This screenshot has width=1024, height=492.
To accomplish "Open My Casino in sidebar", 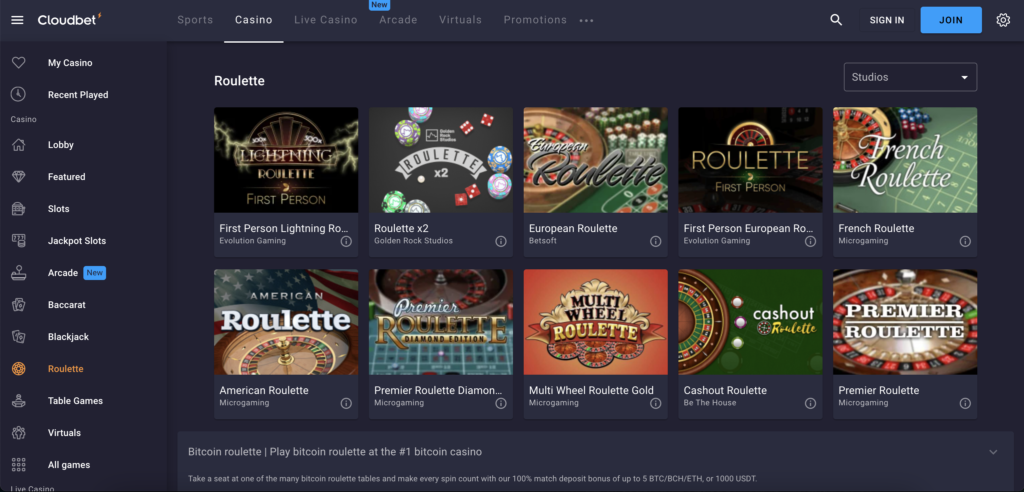I will tap(70, 63).
